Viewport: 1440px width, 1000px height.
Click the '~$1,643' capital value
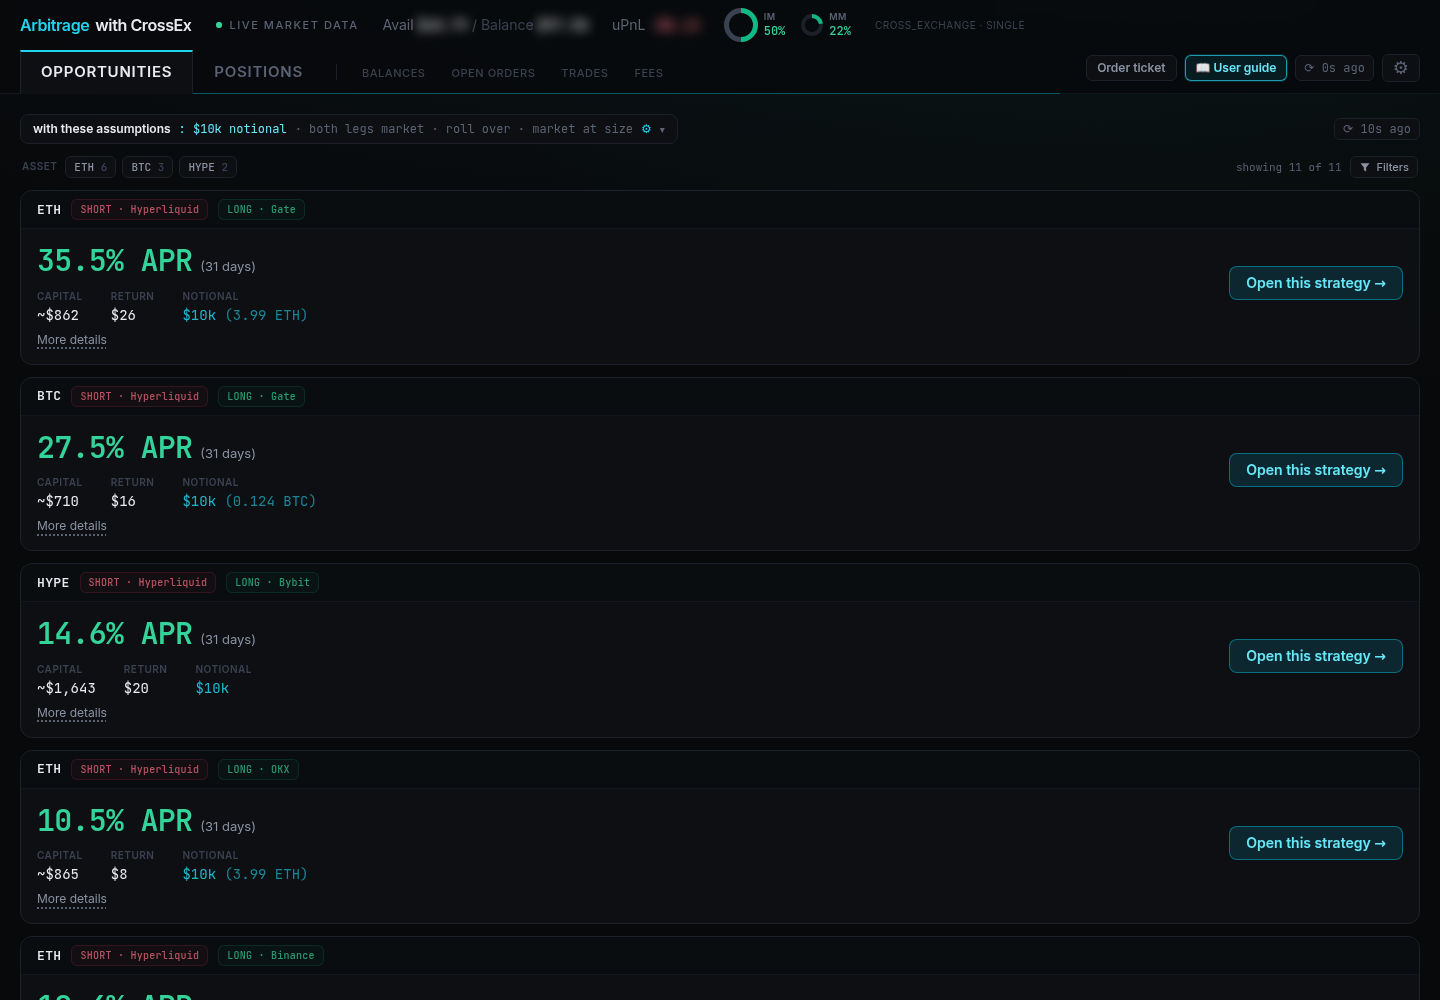(66, 688)
